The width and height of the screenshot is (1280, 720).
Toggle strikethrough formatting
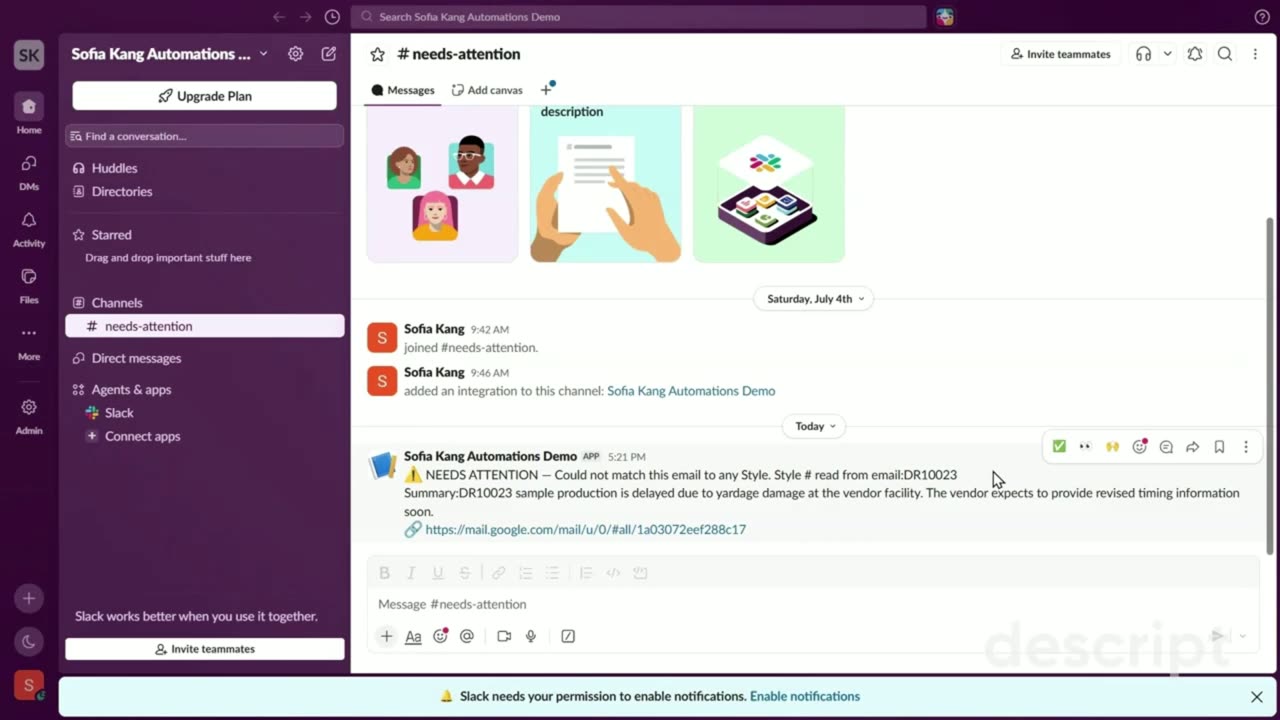coord(464,573)
